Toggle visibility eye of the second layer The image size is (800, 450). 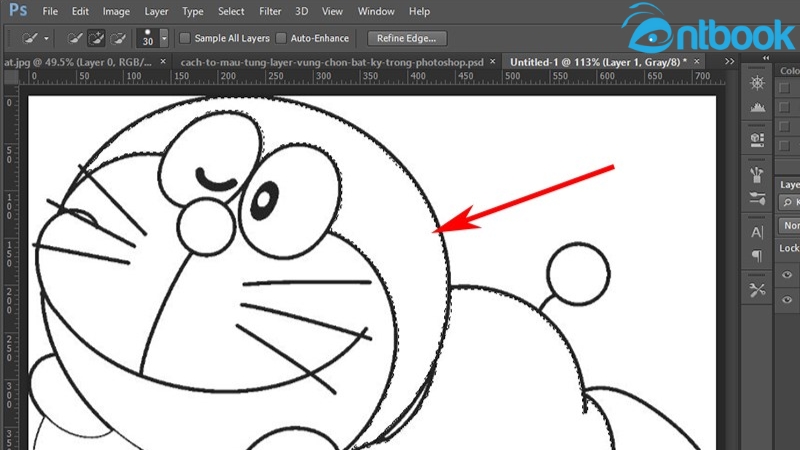point(787,300)
